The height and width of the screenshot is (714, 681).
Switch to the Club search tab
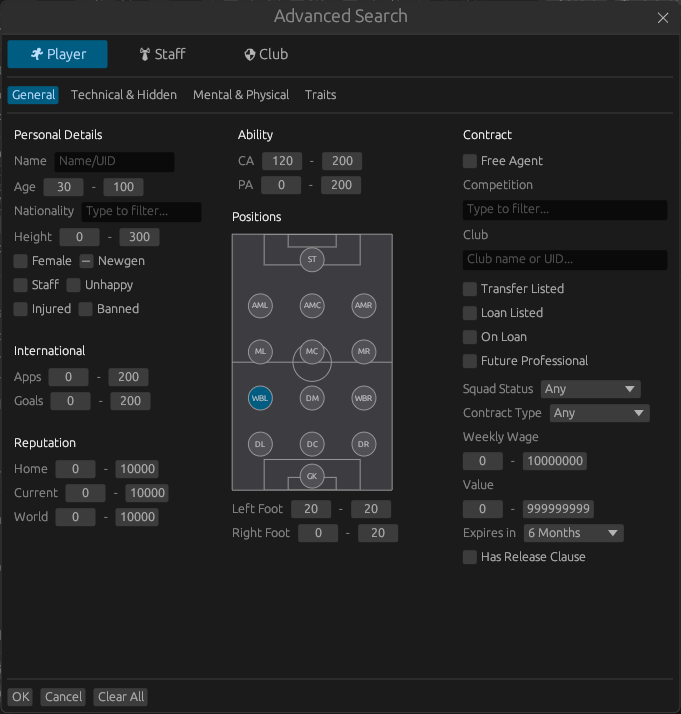click(266, 54)
